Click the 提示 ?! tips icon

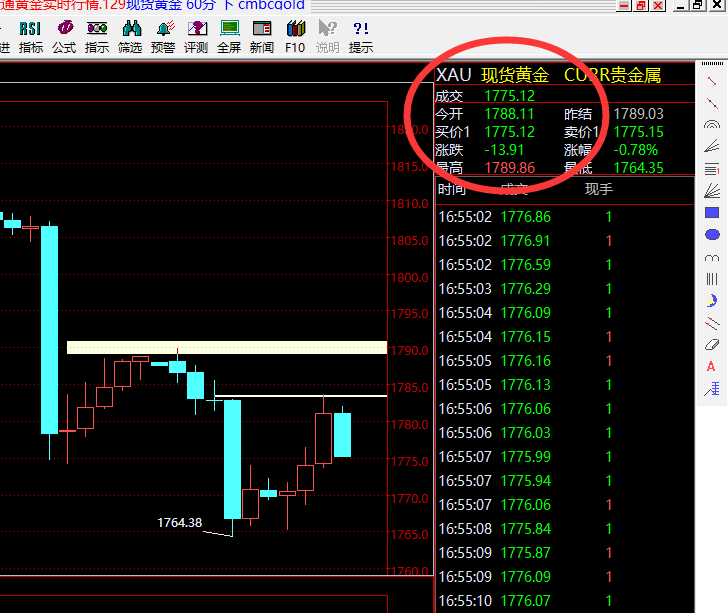[x=361, y=36]
